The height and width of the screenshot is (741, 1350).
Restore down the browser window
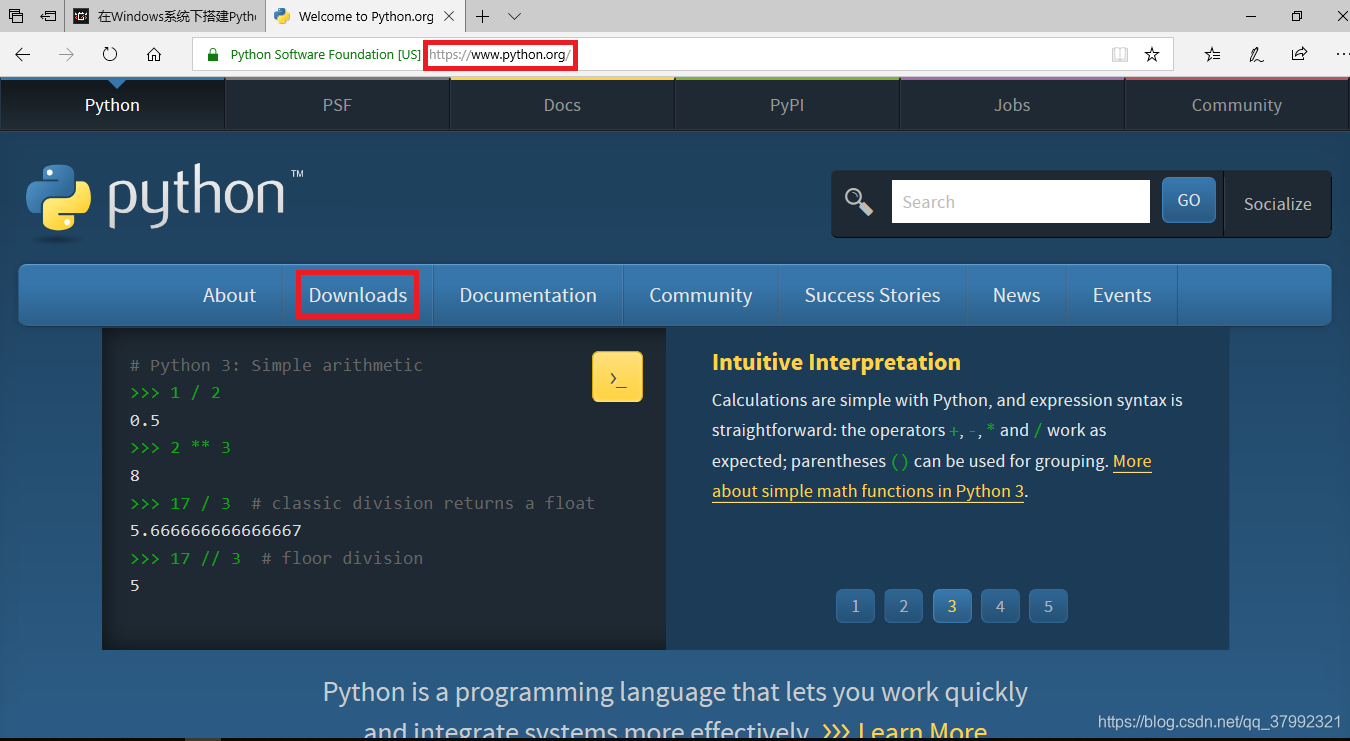(x=1297, y=16)
